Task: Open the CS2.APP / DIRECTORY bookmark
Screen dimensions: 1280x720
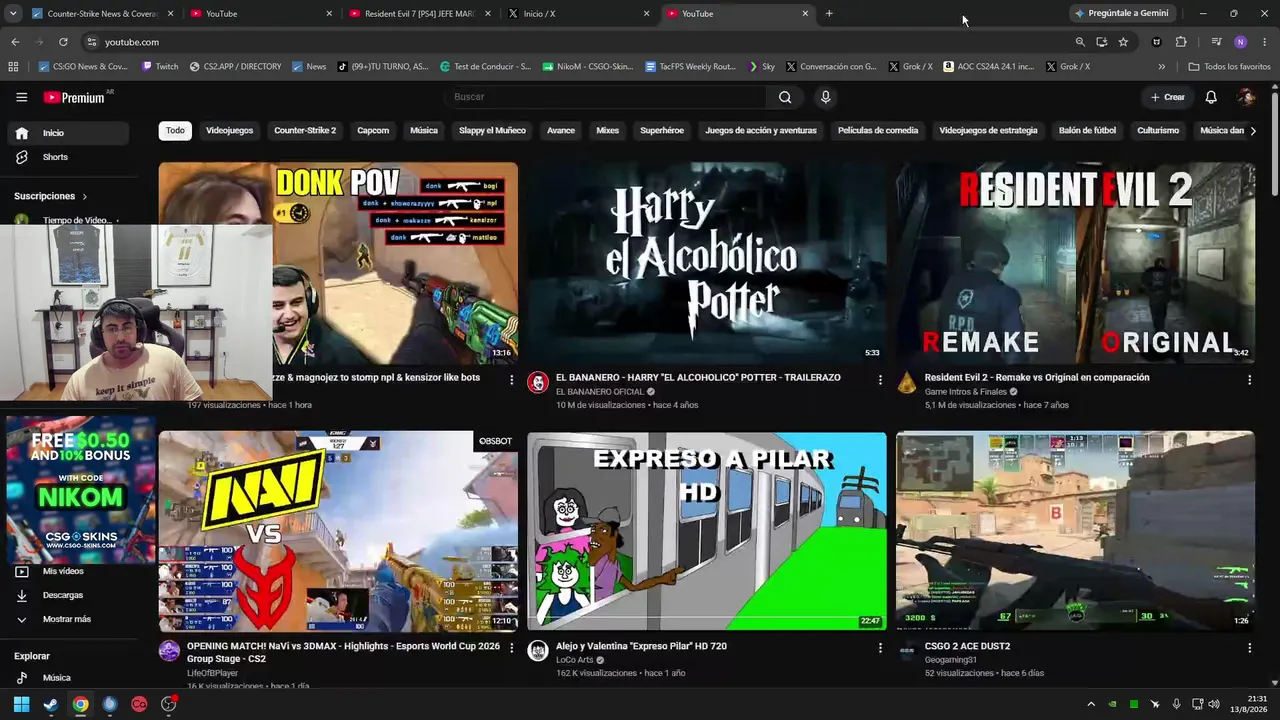Action: [x=235, y=67]
